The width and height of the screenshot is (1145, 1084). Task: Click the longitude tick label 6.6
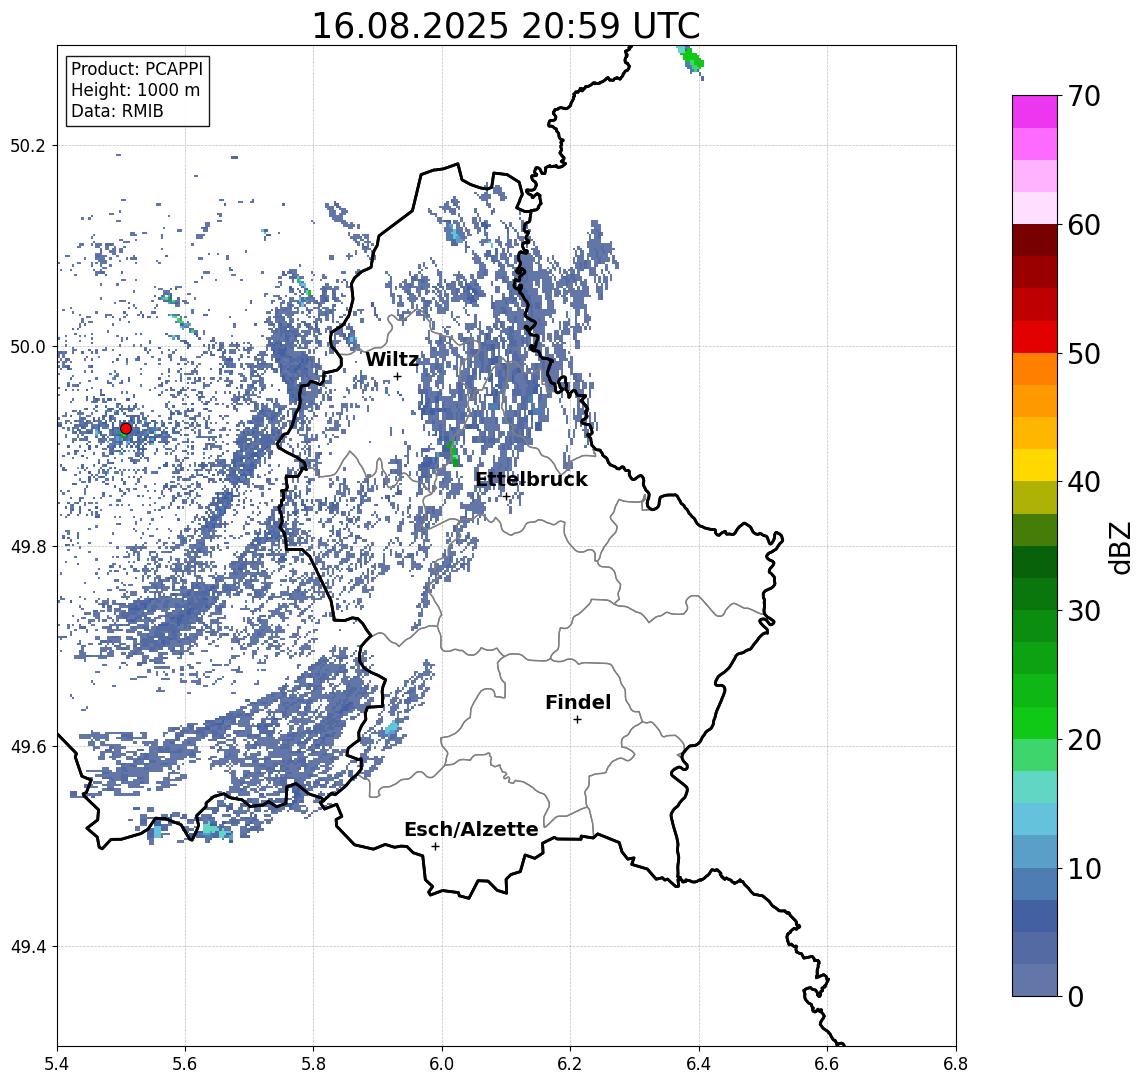click(827, 1064)
